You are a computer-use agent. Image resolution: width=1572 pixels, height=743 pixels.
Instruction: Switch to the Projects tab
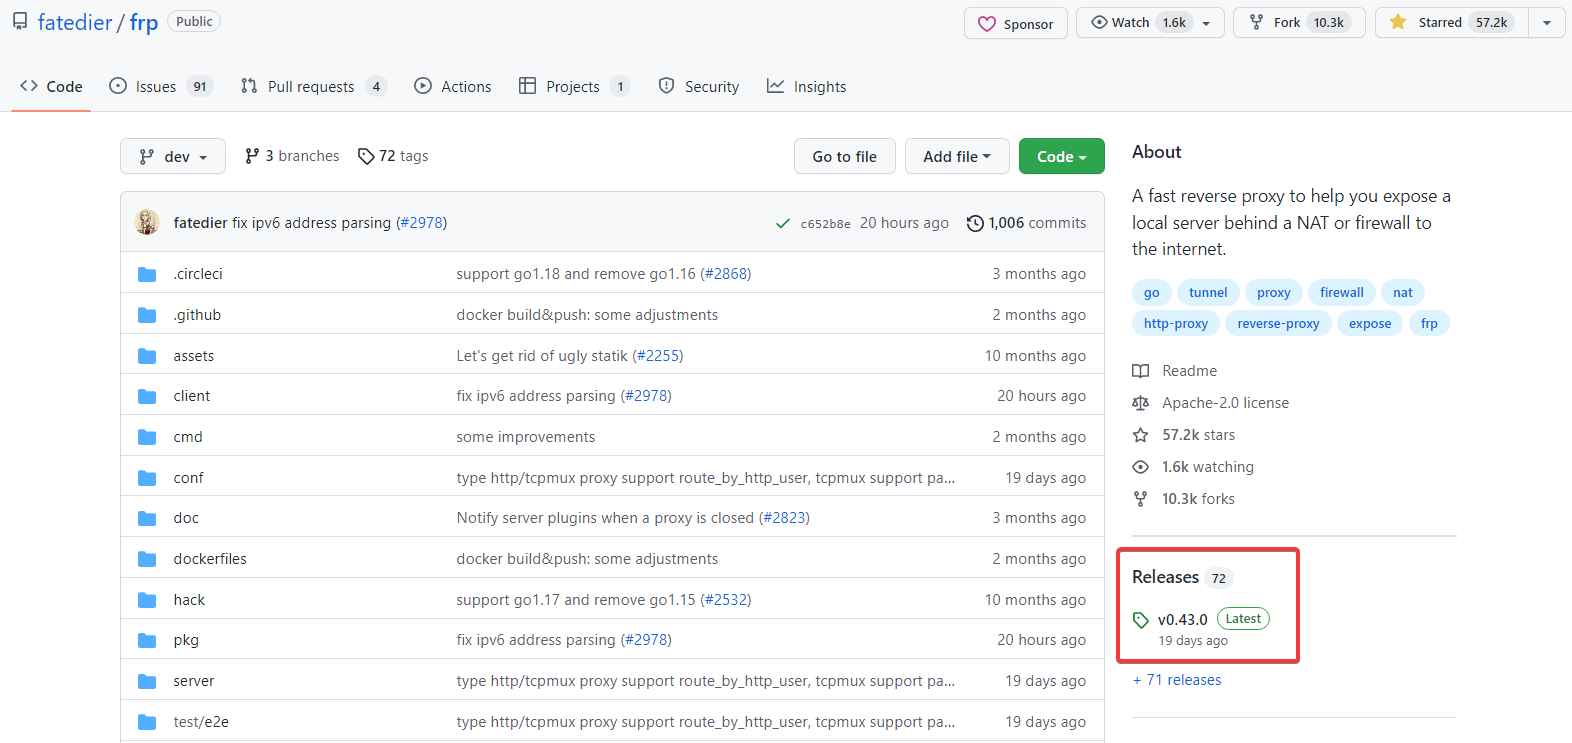pos(574,87)
